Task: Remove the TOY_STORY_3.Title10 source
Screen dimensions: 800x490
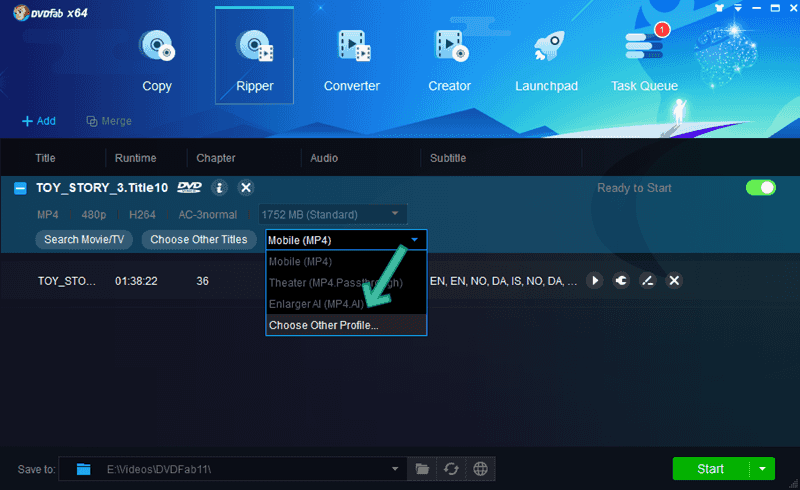Action: coord(246,188)
